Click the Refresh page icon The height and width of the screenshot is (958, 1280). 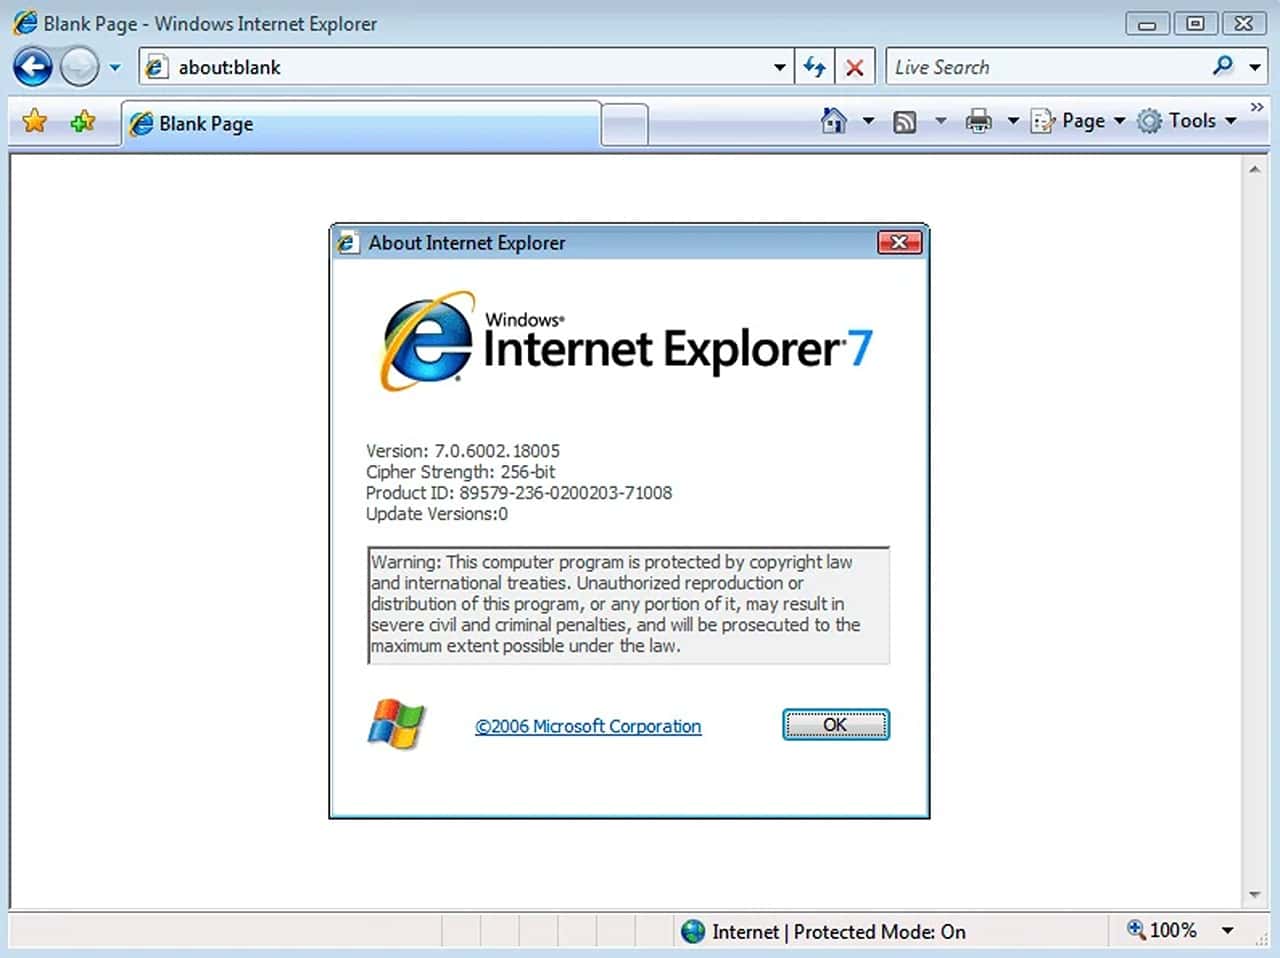click(x=815, y=67)
